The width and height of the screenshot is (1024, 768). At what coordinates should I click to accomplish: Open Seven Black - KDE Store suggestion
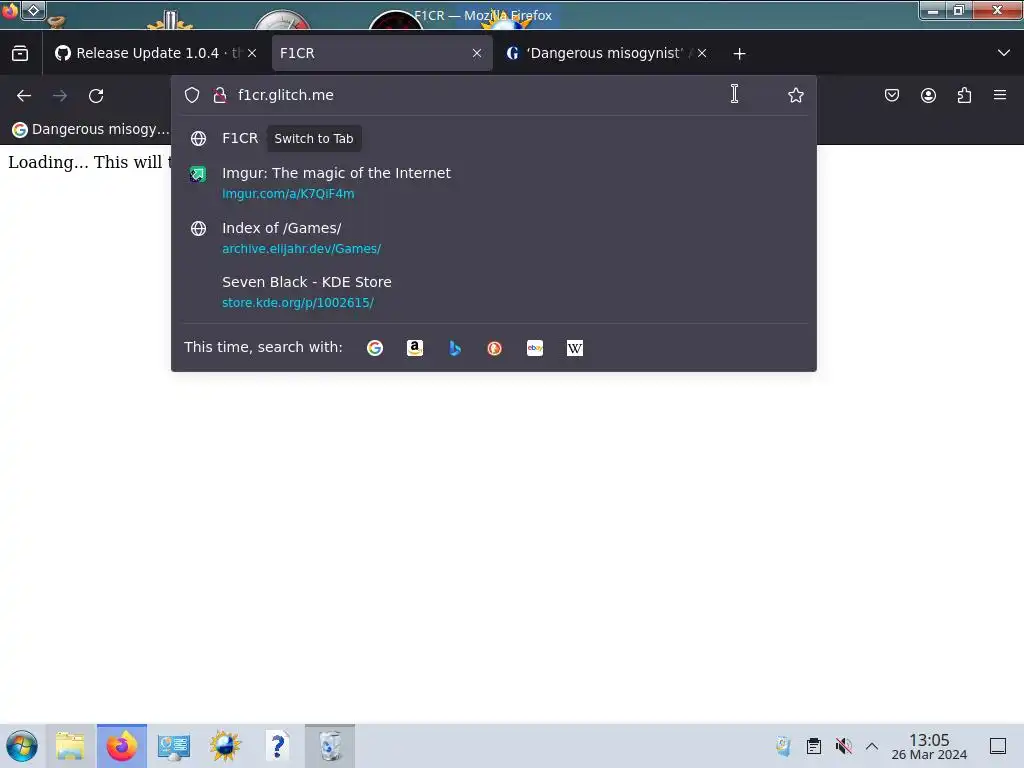(x=494, y=292)
